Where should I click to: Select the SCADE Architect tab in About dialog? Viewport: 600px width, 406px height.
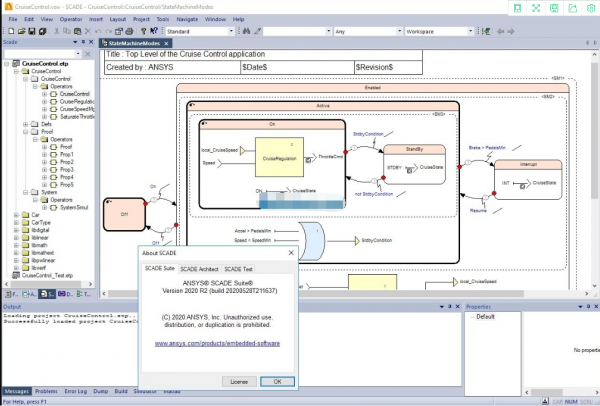(x=199, y=269)
